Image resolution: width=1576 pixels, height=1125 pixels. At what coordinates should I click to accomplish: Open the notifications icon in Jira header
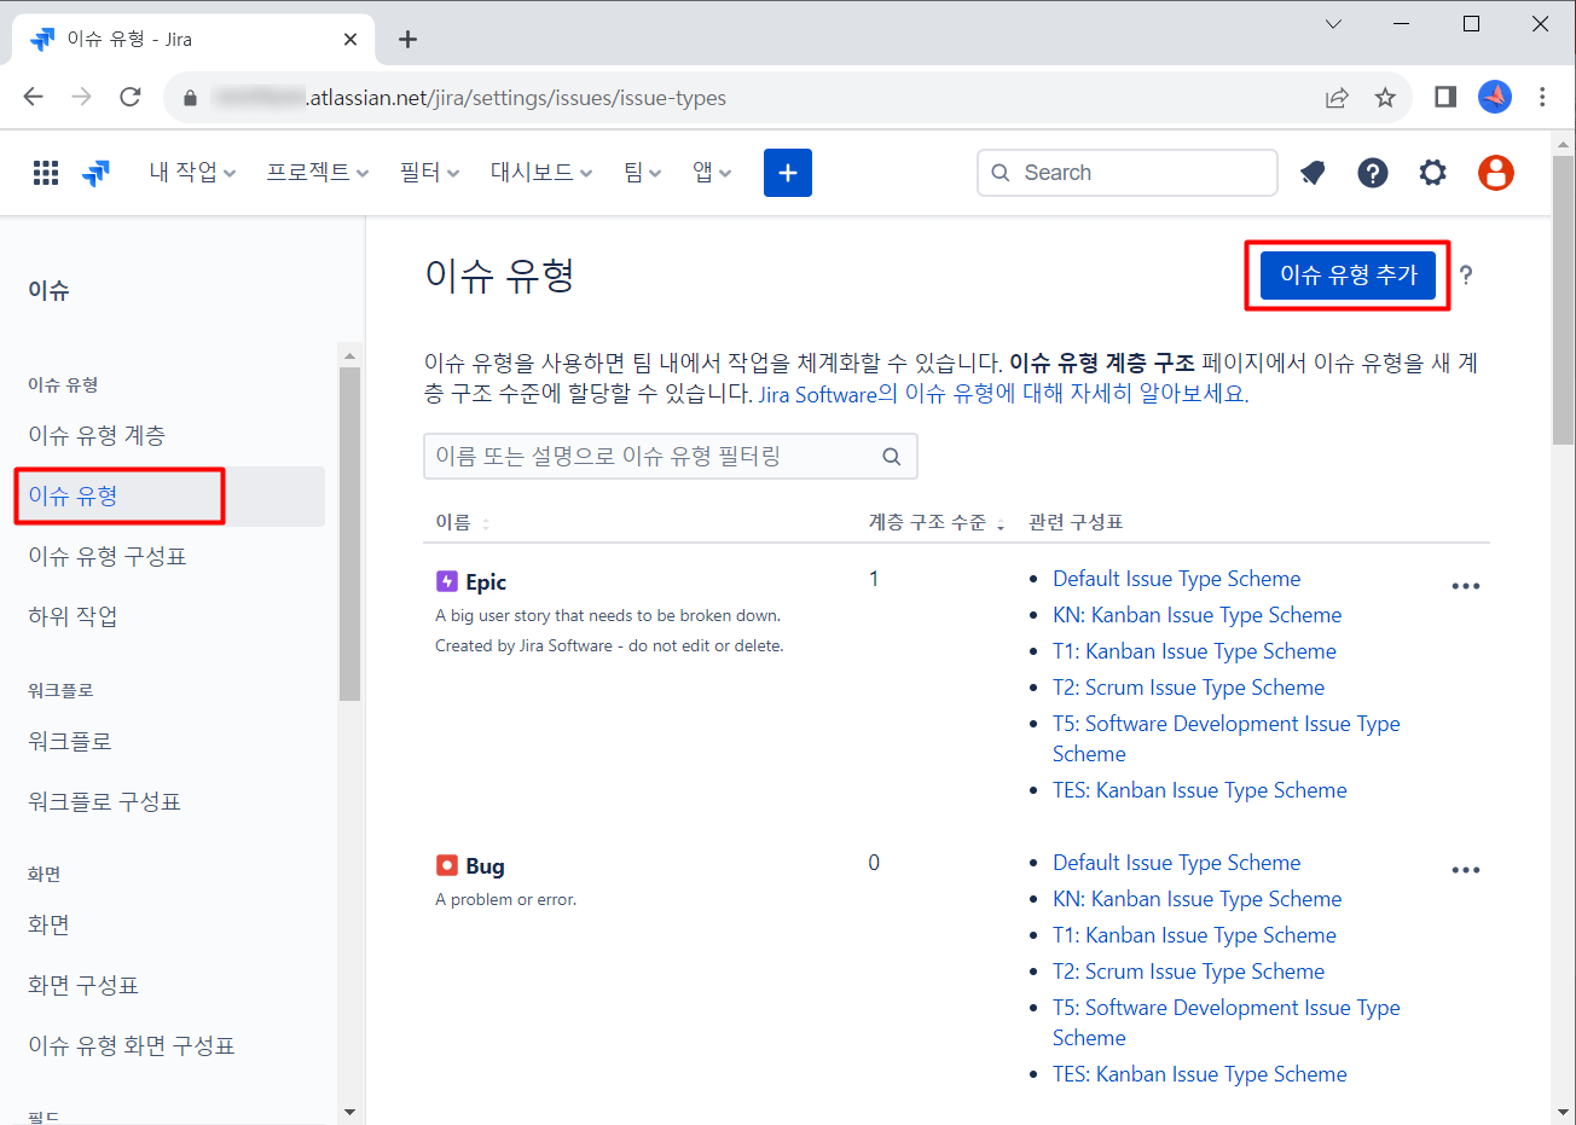pyautogui.click(x=1312, y=173)
